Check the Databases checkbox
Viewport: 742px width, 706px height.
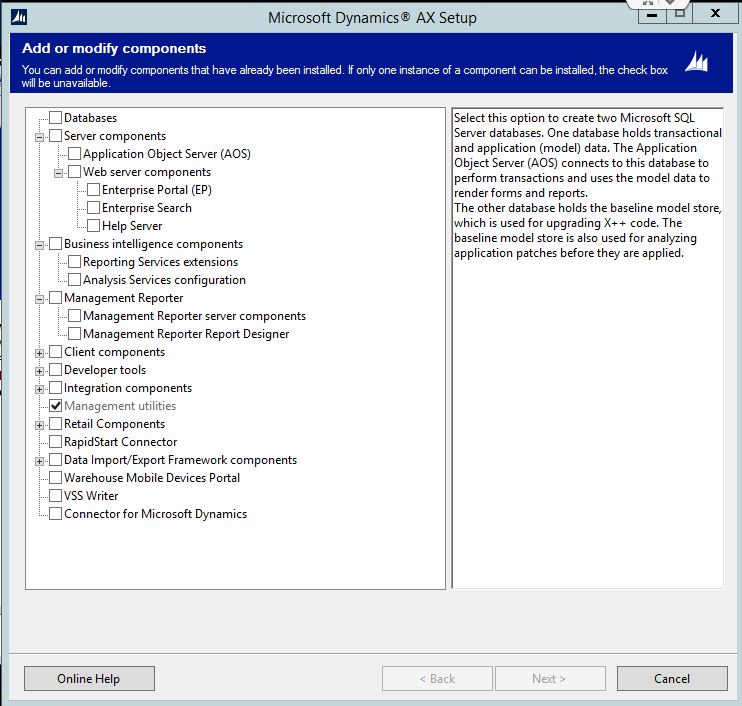[55, 117]
